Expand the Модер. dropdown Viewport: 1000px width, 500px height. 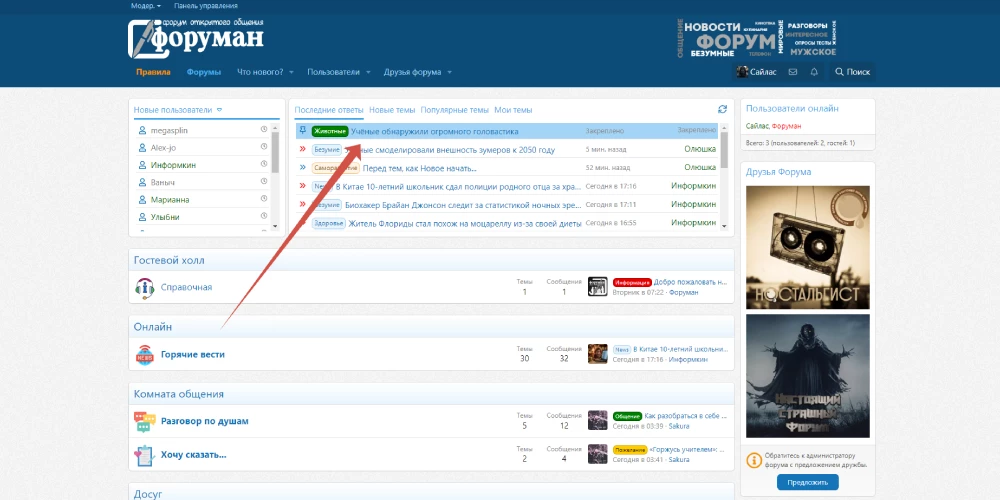146,6
